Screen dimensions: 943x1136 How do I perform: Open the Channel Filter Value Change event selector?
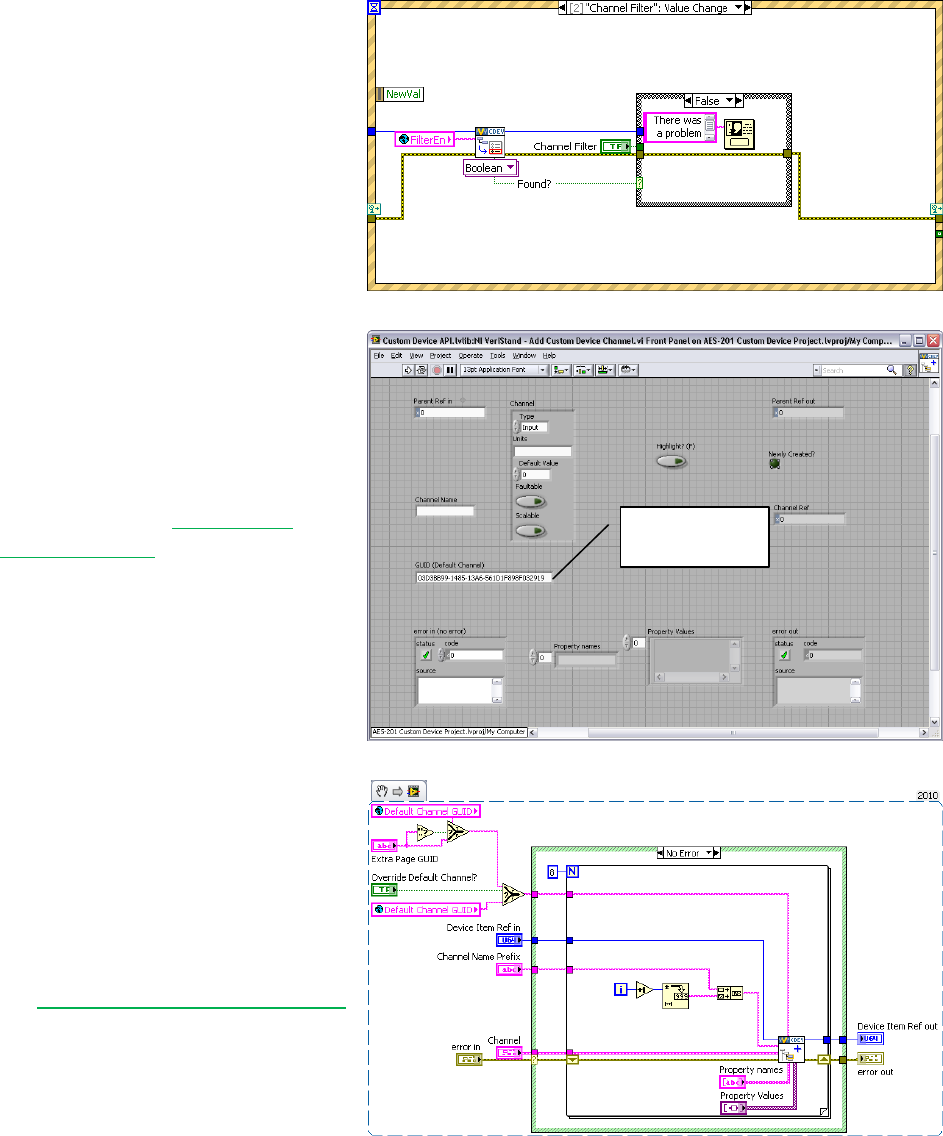pos(655,7)
